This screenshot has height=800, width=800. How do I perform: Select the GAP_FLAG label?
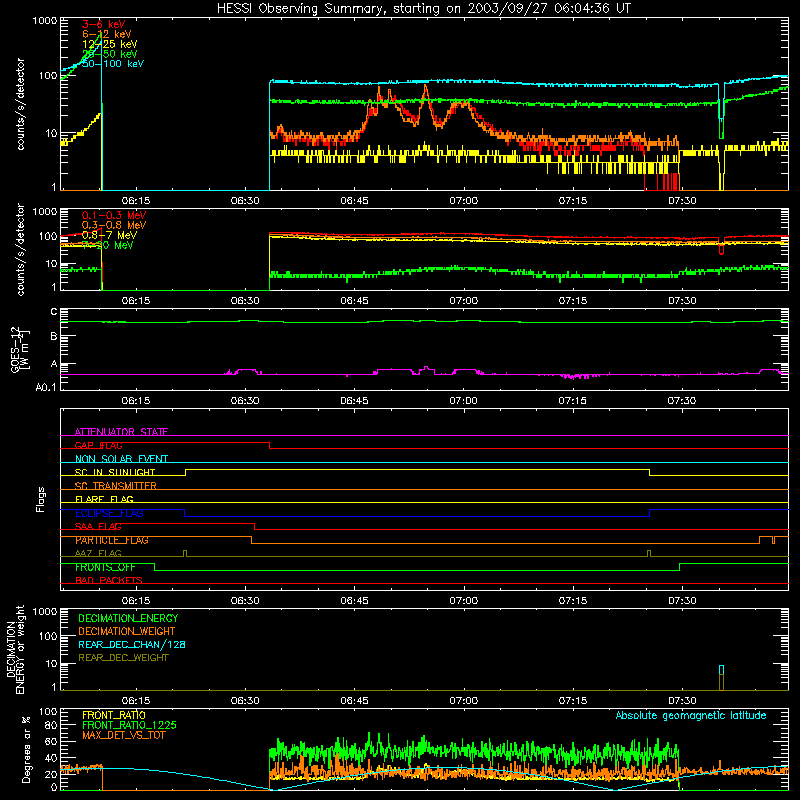pos(98,445)
